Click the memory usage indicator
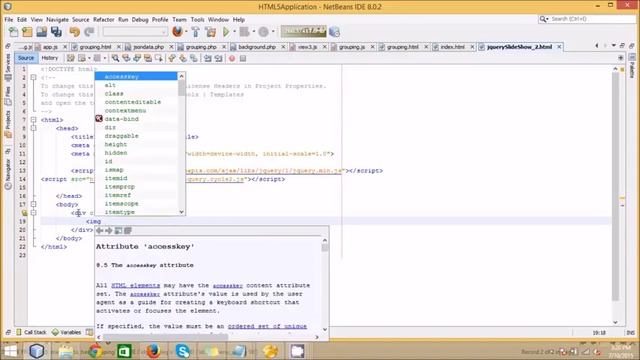 pos(303,31)
